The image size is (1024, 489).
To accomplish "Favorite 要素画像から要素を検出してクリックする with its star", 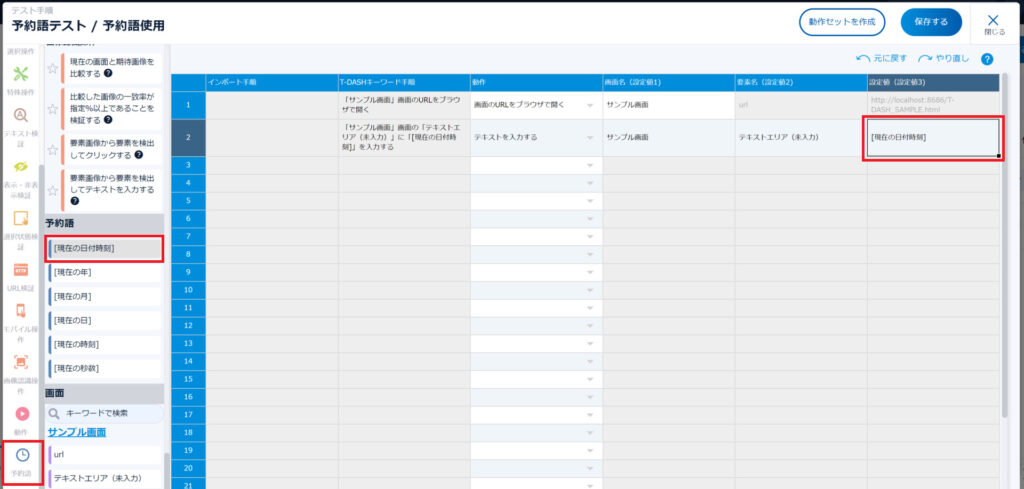I will [x=51, y=148].
